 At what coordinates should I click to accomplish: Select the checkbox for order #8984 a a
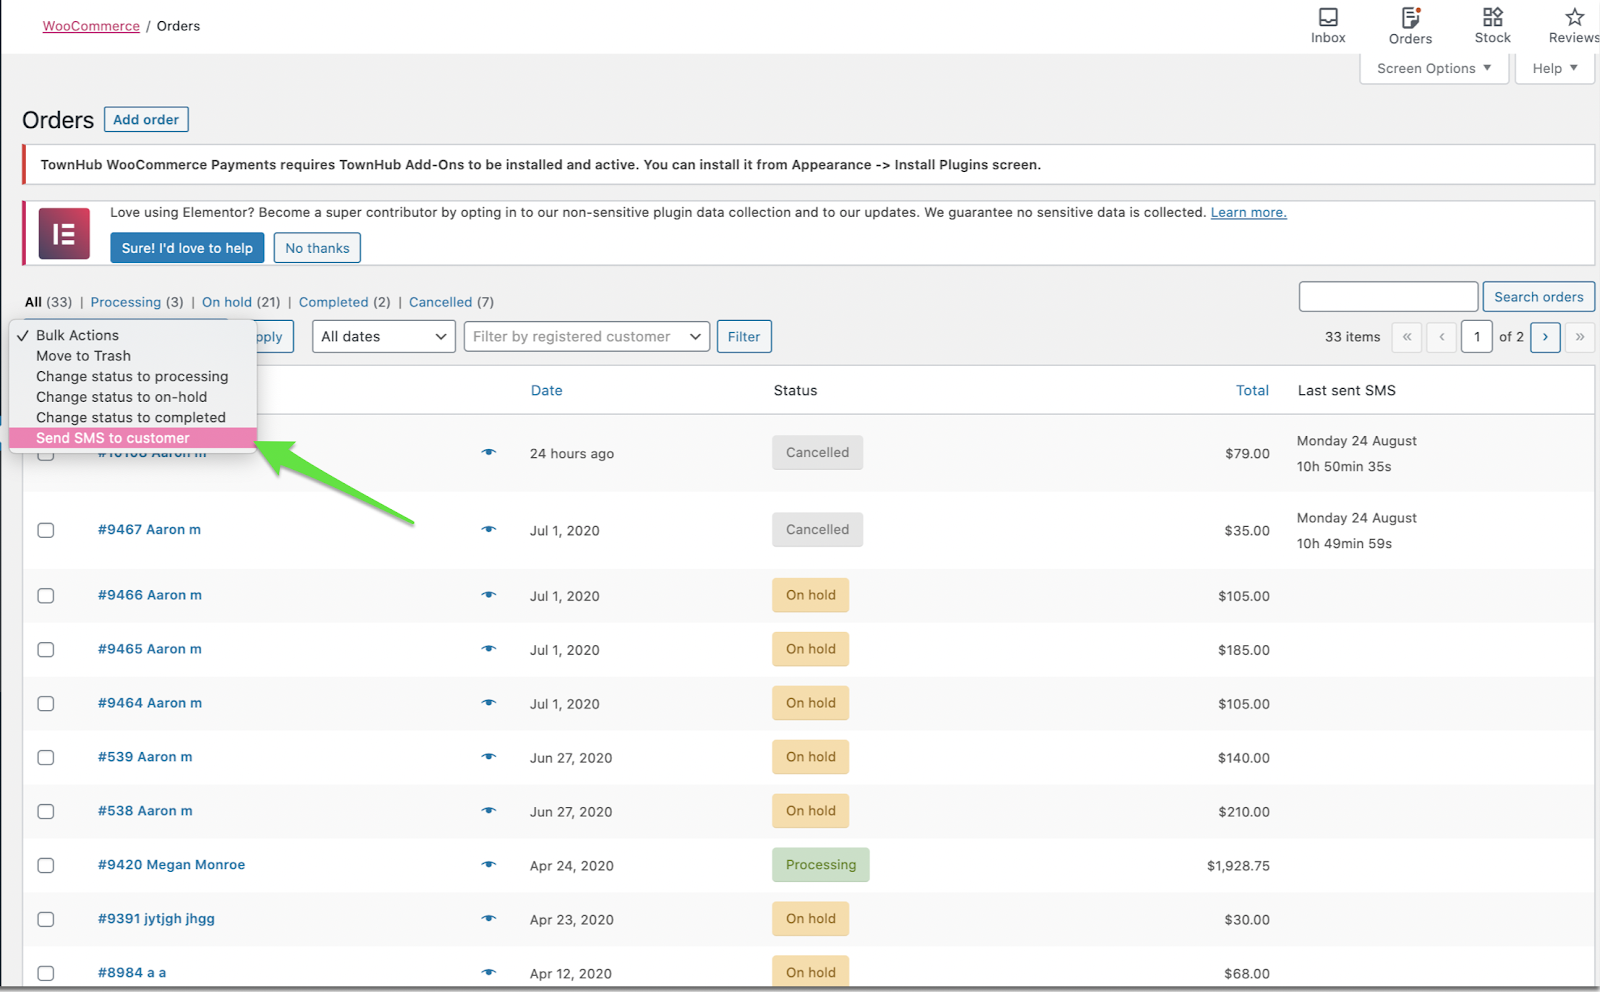(46, 974)
